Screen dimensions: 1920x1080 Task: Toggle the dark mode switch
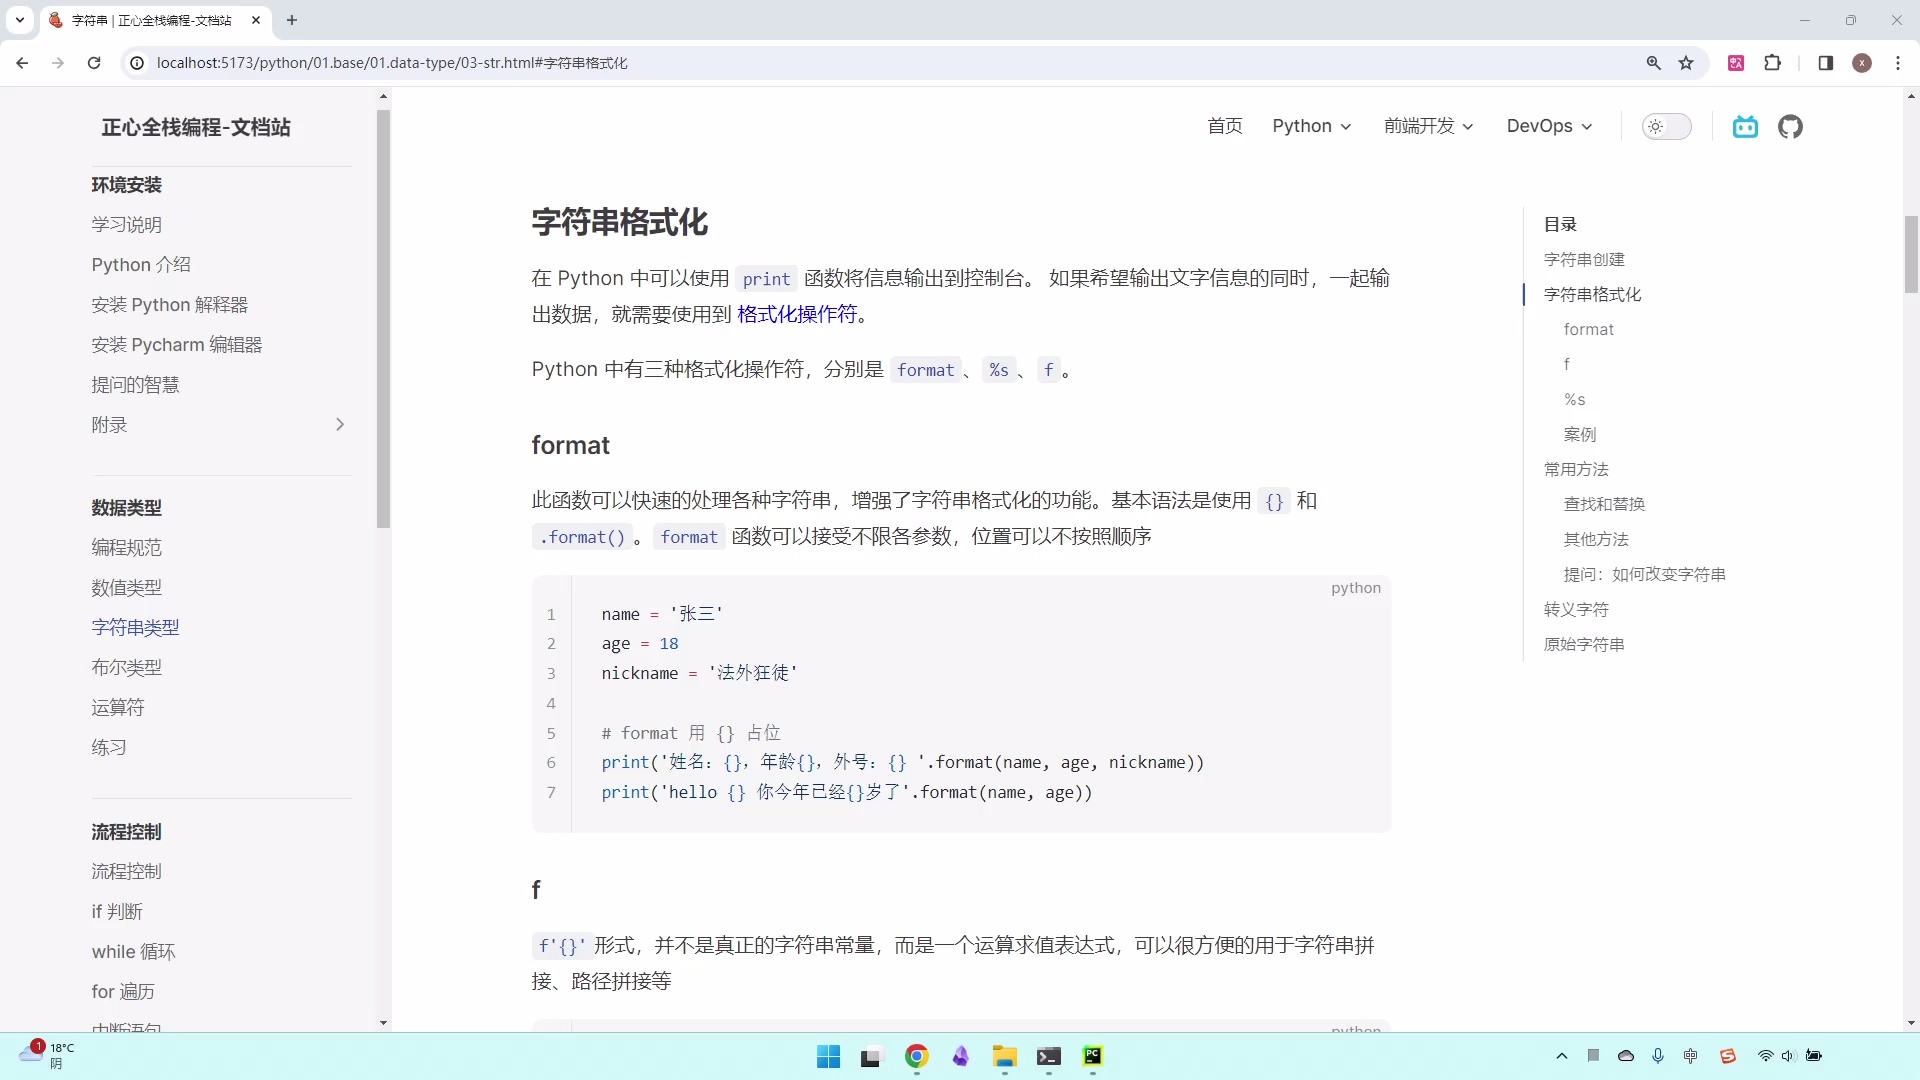click(1666, 126)
